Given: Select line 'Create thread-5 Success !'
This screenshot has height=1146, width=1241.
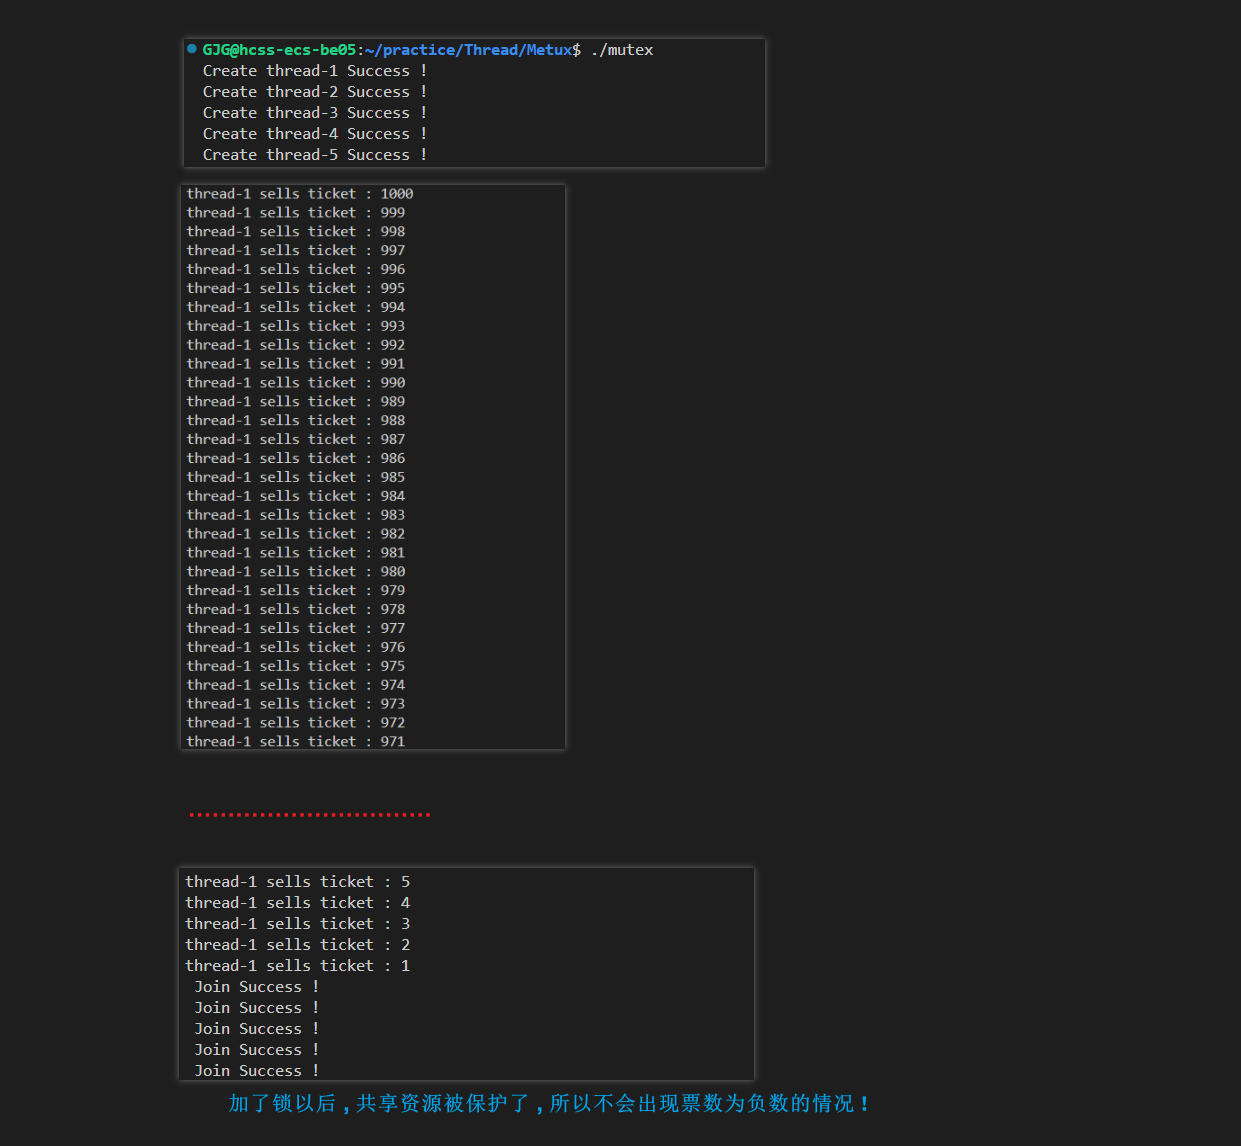Looking at the screenshot, I should (315, 155).
